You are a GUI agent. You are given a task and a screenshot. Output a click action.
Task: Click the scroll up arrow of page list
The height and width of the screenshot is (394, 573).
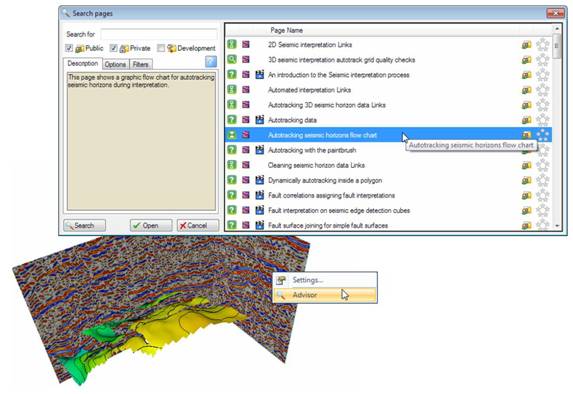coord(557,29)
